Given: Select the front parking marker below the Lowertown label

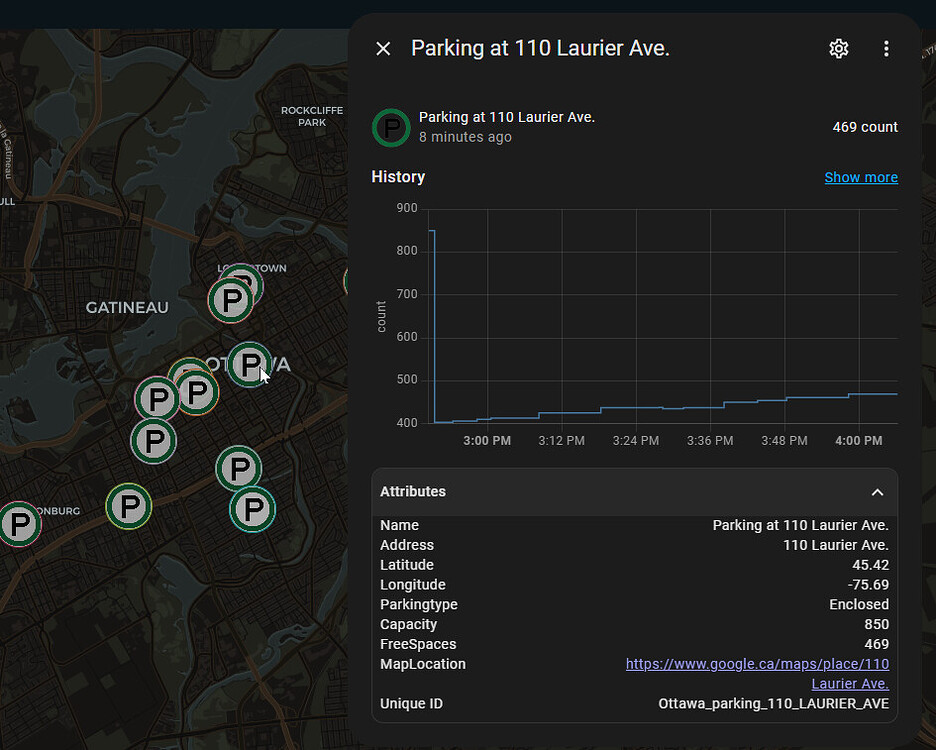Looking at the screenshot, I should 231,300.
